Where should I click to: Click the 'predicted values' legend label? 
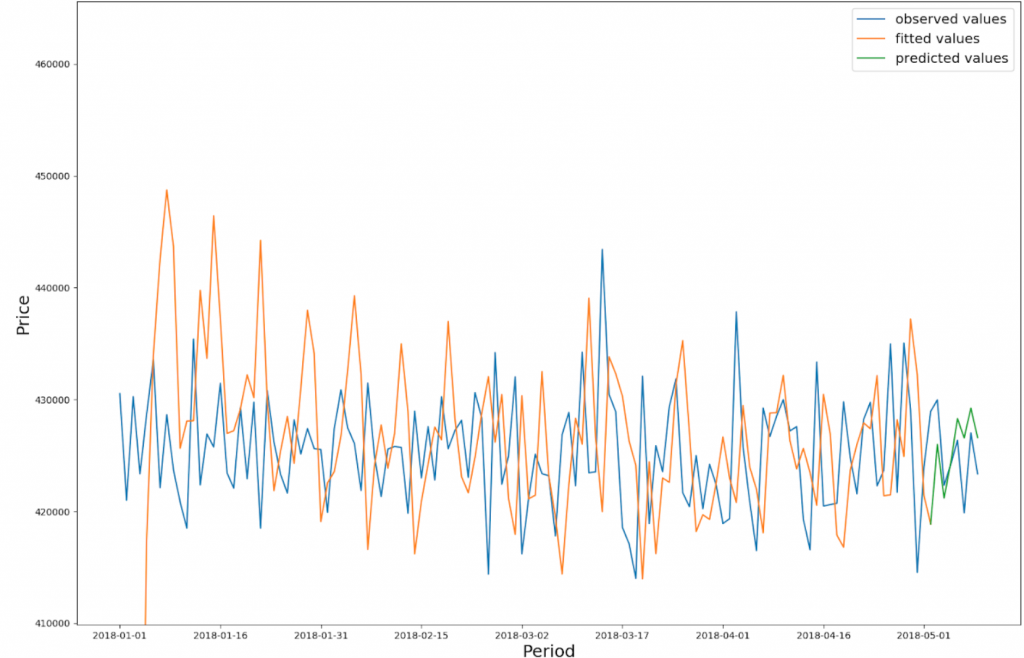[x=952, y=58]
